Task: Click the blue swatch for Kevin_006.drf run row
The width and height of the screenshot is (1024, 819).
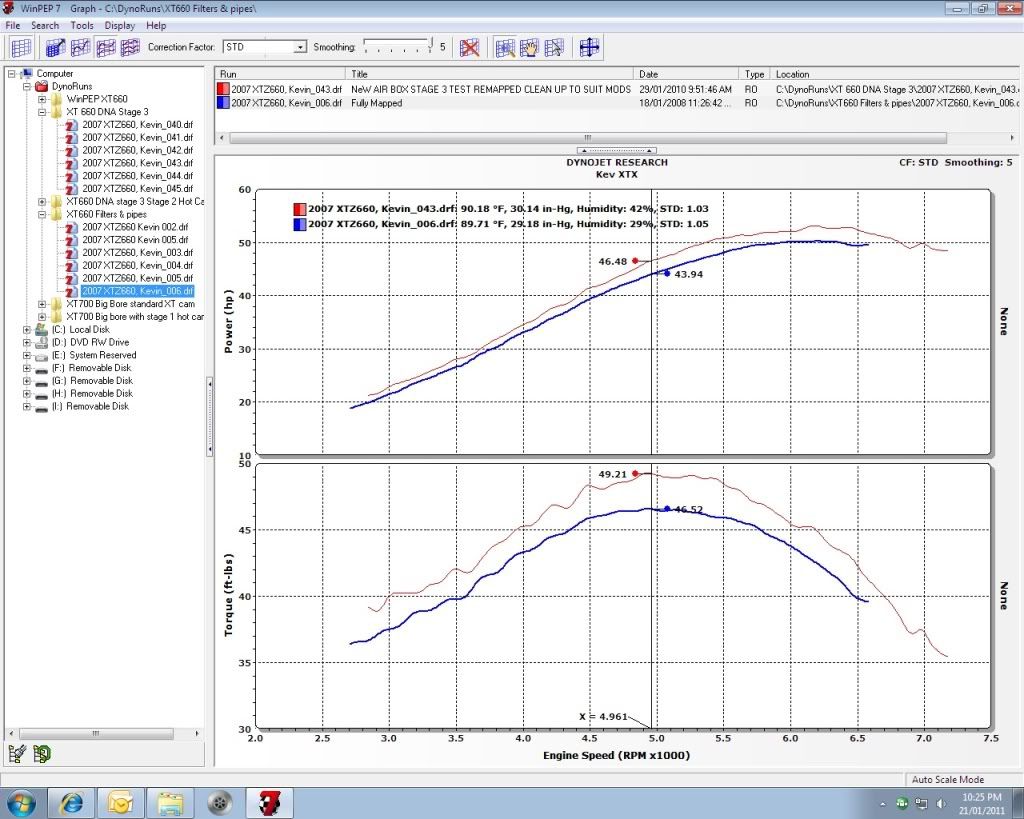Action: coord(223,103)
